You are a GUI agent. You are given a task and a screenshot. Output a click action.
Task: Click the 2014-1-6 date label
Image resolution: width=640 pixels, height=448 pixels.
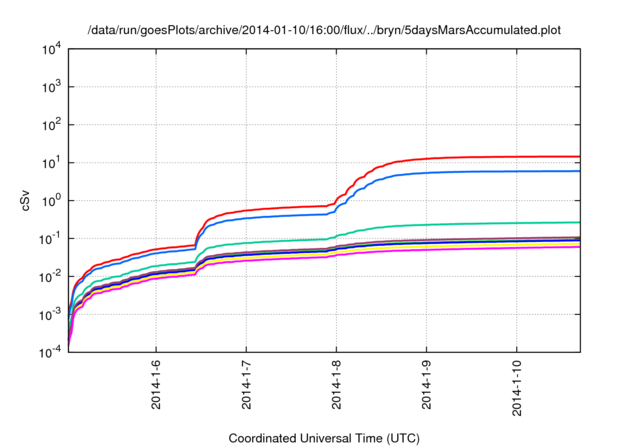coord(156,384)
